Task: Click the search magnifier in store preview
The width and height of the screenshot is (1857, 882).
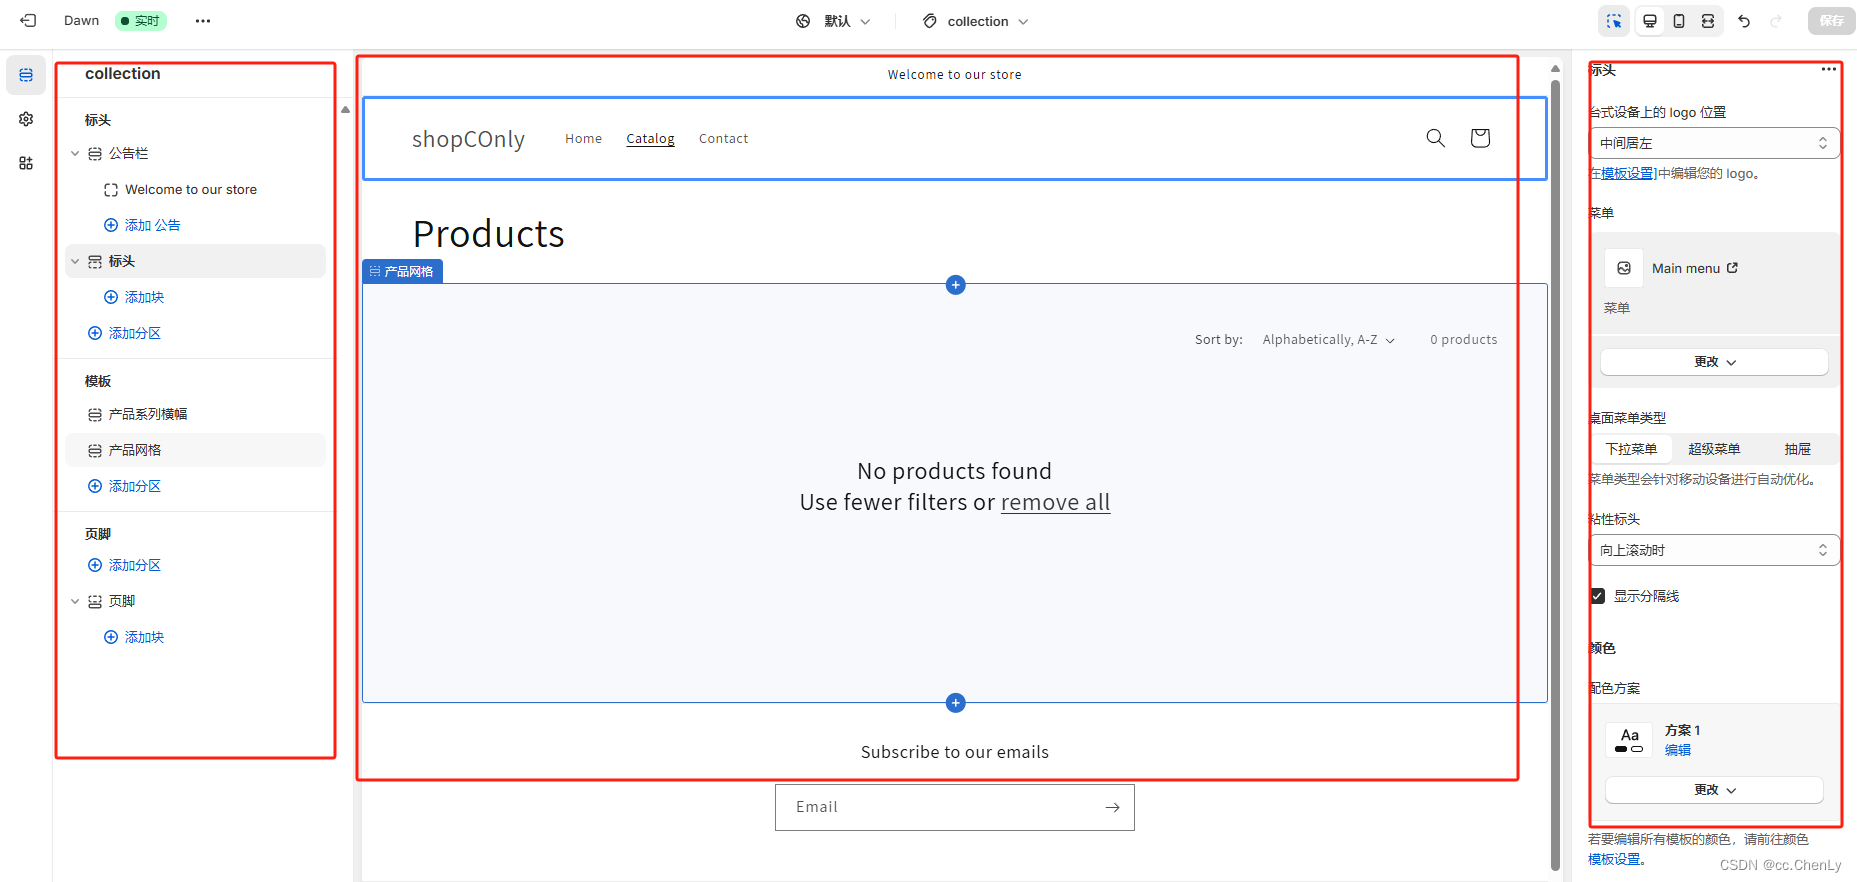Action: pos(1435,138)
